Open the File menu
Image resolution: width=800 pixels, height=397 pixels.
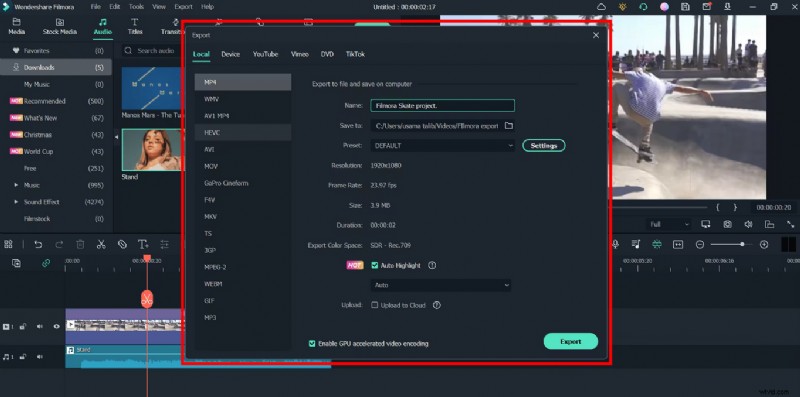point(95,7)
